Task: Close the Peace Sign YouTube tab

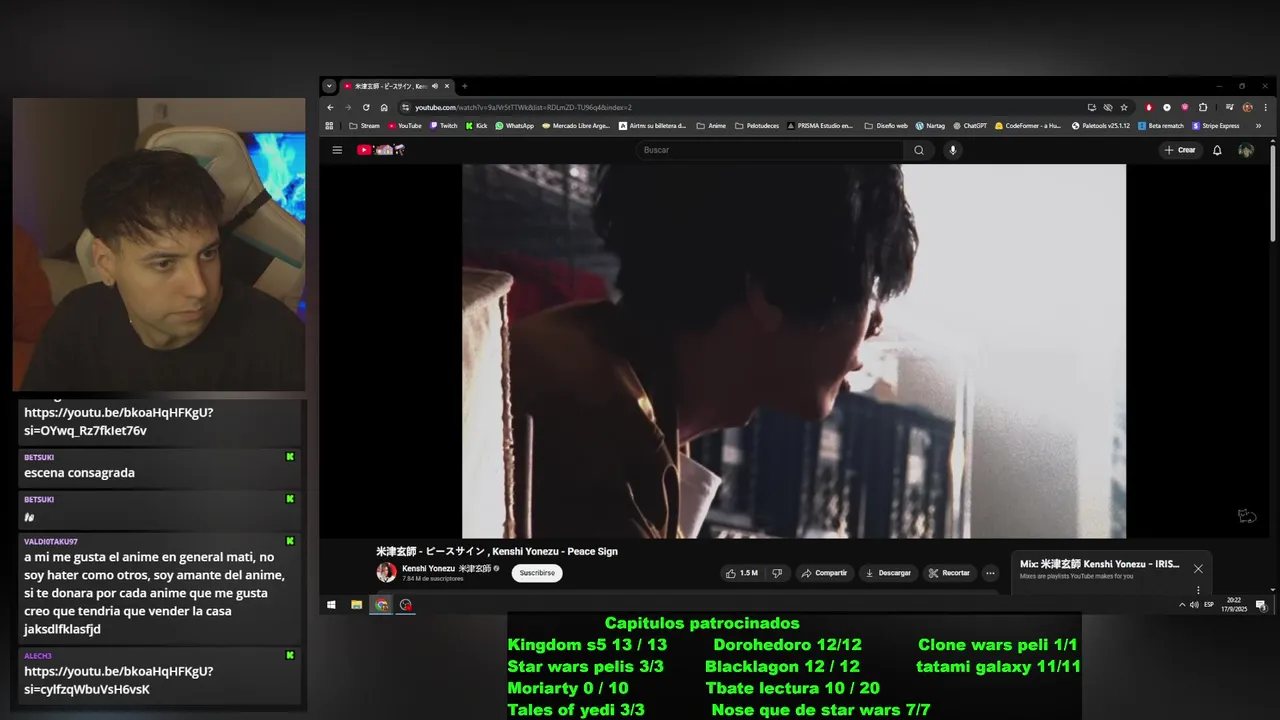Action: tap(447, 86)
